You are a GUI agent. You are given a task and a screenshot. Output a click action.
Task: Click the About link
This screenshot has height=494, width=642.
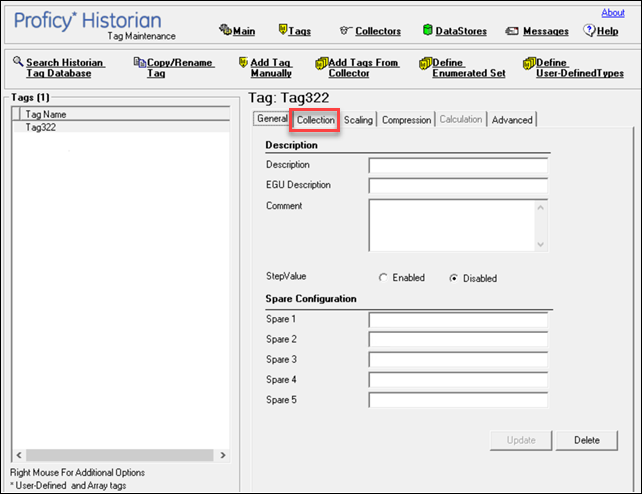tap(613, 13)
